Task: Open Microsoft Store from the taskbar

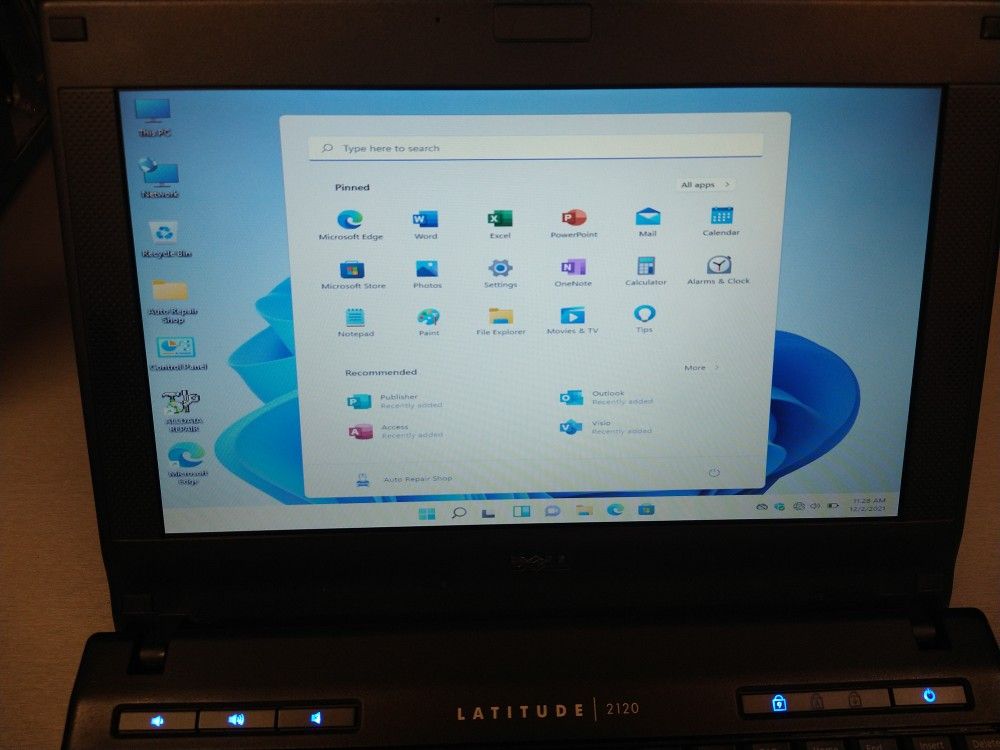Action: 646,508
